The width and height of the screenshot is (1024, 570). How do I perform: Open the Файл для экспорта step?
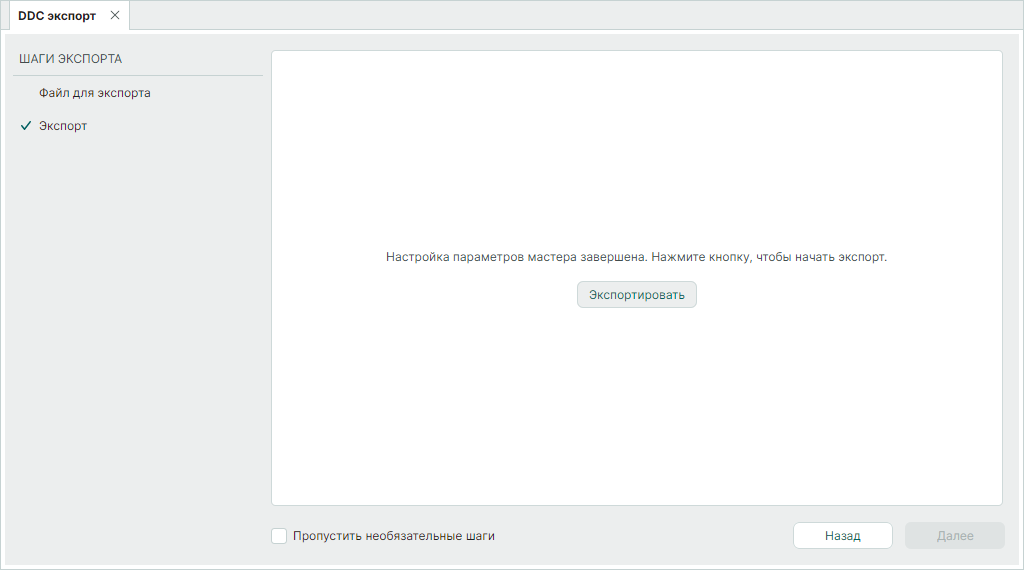pos(95,93)
